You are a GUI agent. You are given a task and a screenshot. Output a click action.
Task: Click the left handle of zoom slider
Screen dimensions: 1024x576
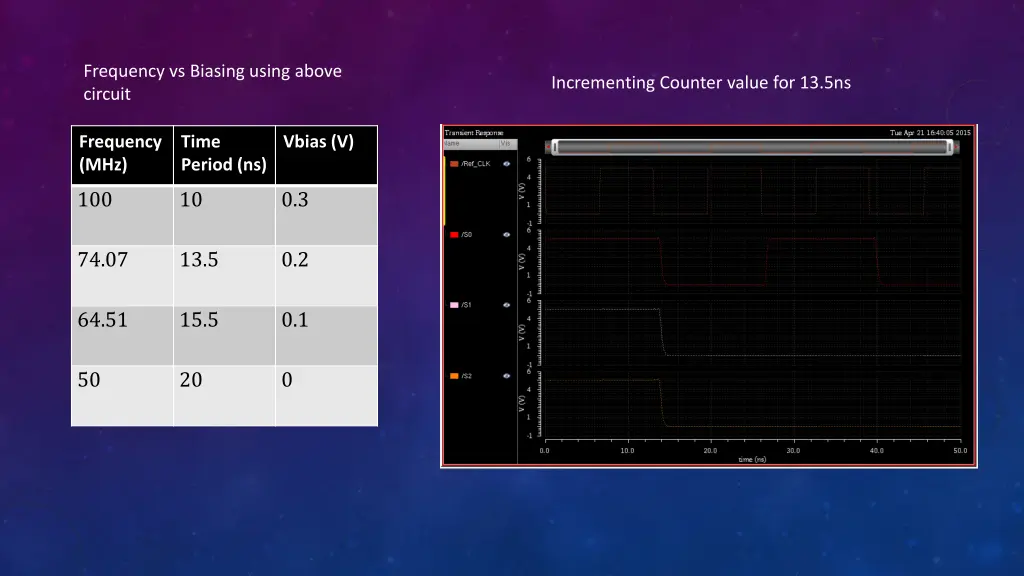(555, 148)
